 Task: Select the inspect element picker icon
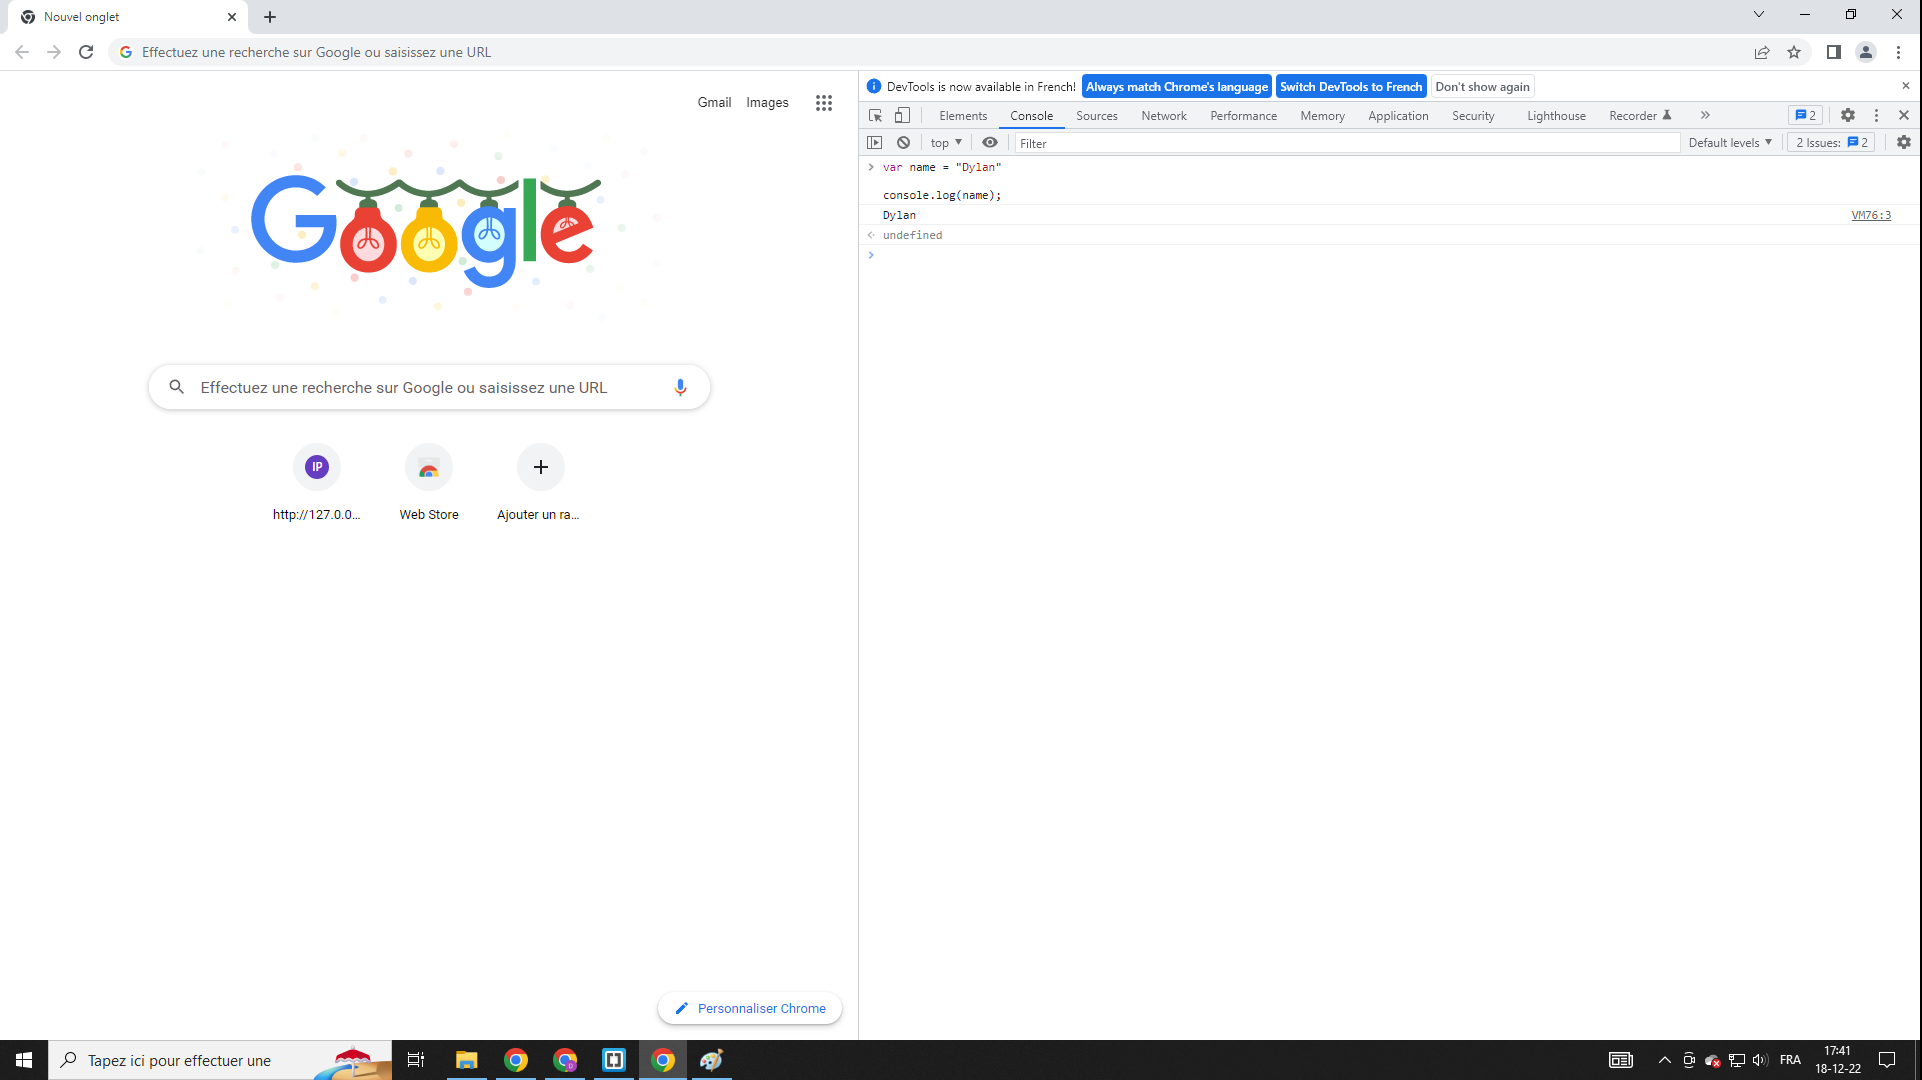pos(876,115)
